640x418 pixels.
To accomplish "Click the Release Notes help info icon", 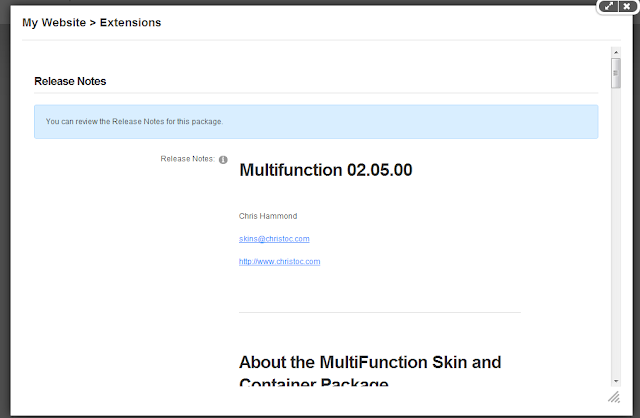I will click(223, 160).
